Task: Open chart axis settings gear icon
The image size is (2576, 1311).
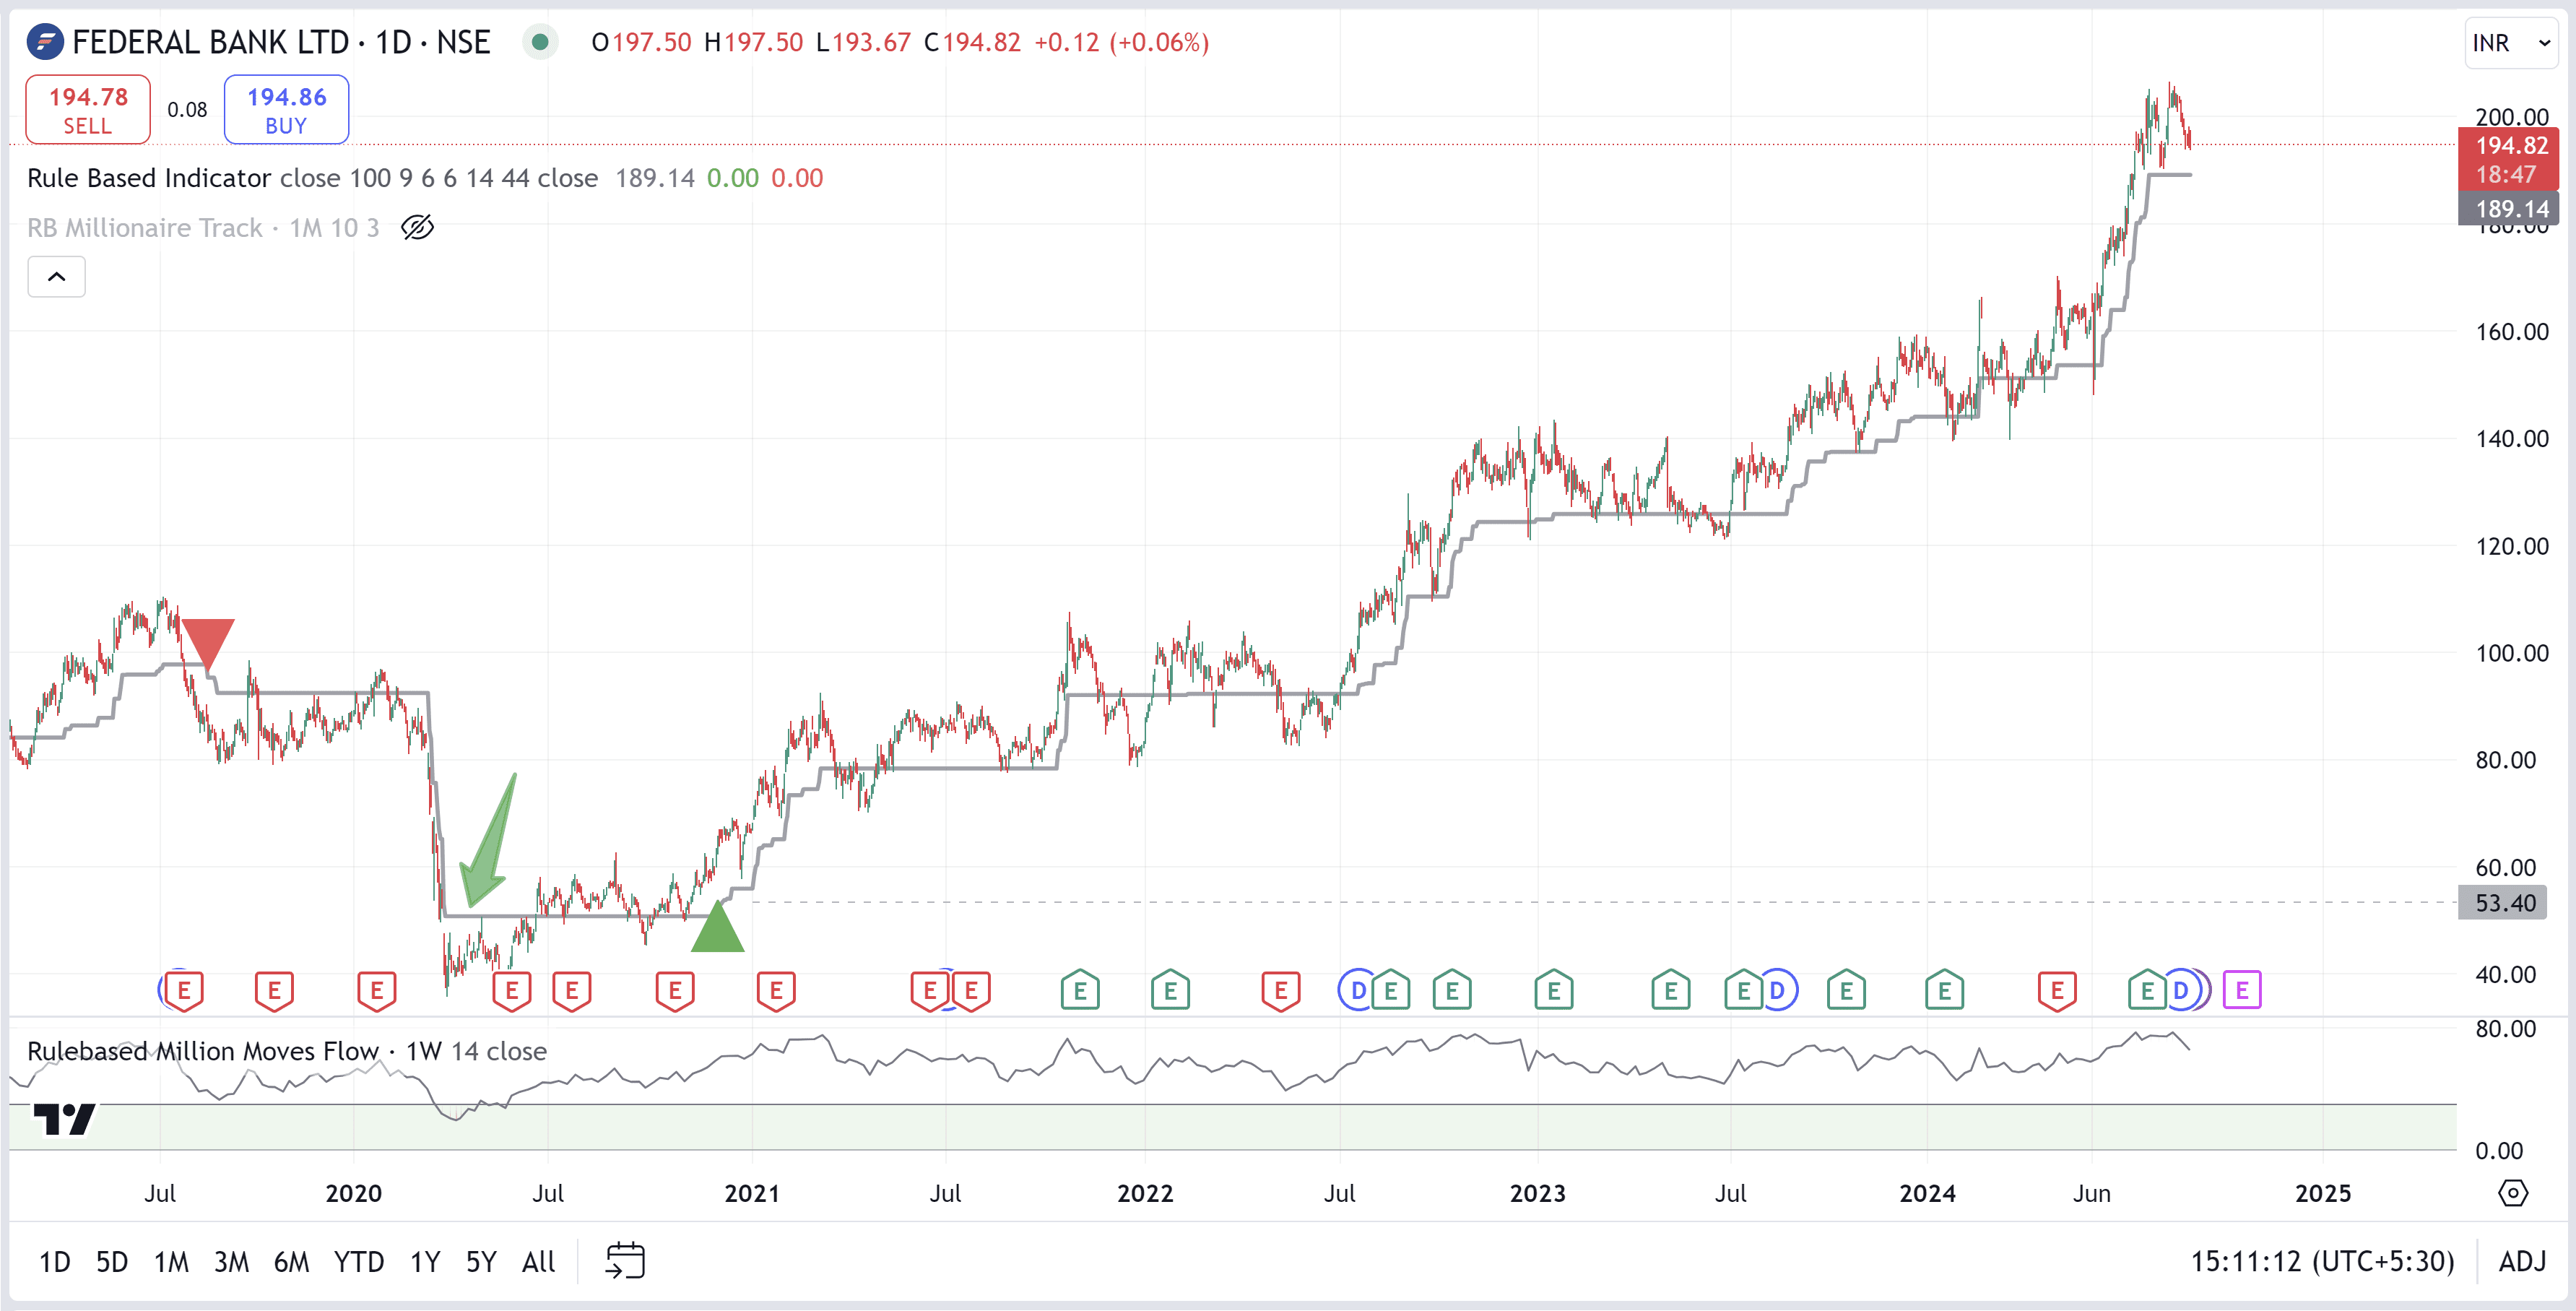Action: coord(2512,1193)
